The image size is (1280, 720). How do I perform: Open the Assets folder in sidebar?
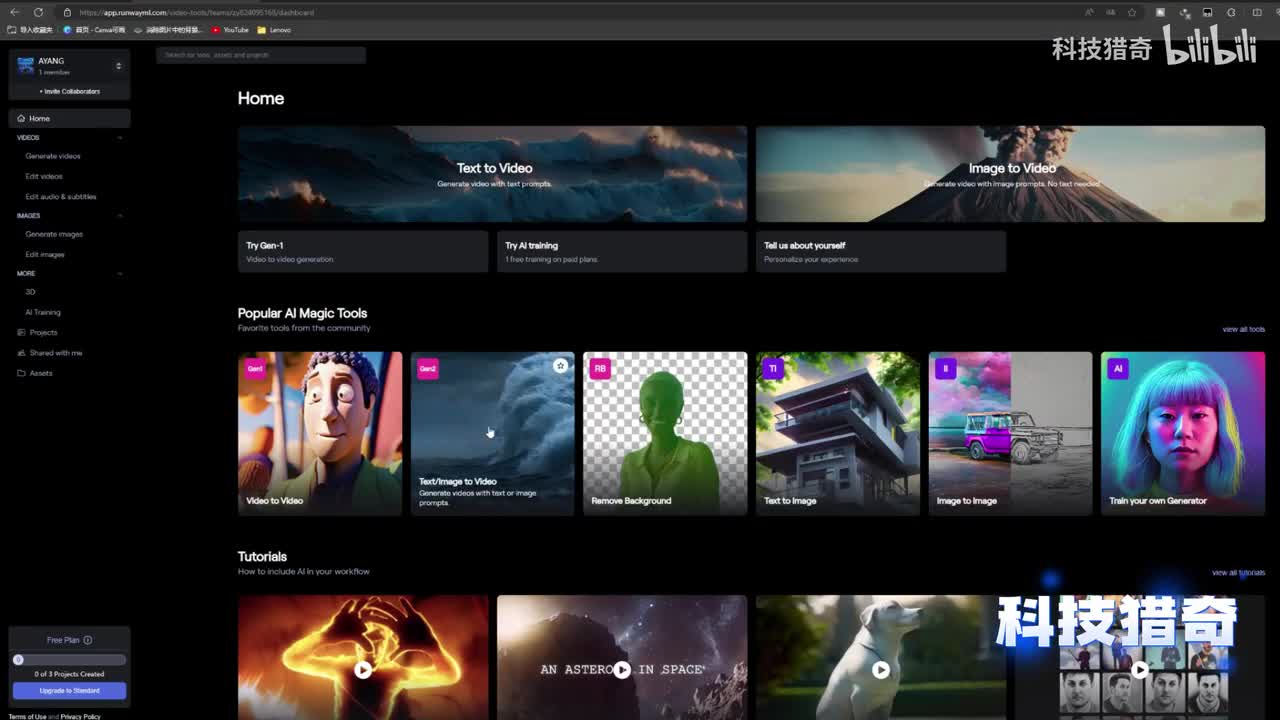(40, 373)
